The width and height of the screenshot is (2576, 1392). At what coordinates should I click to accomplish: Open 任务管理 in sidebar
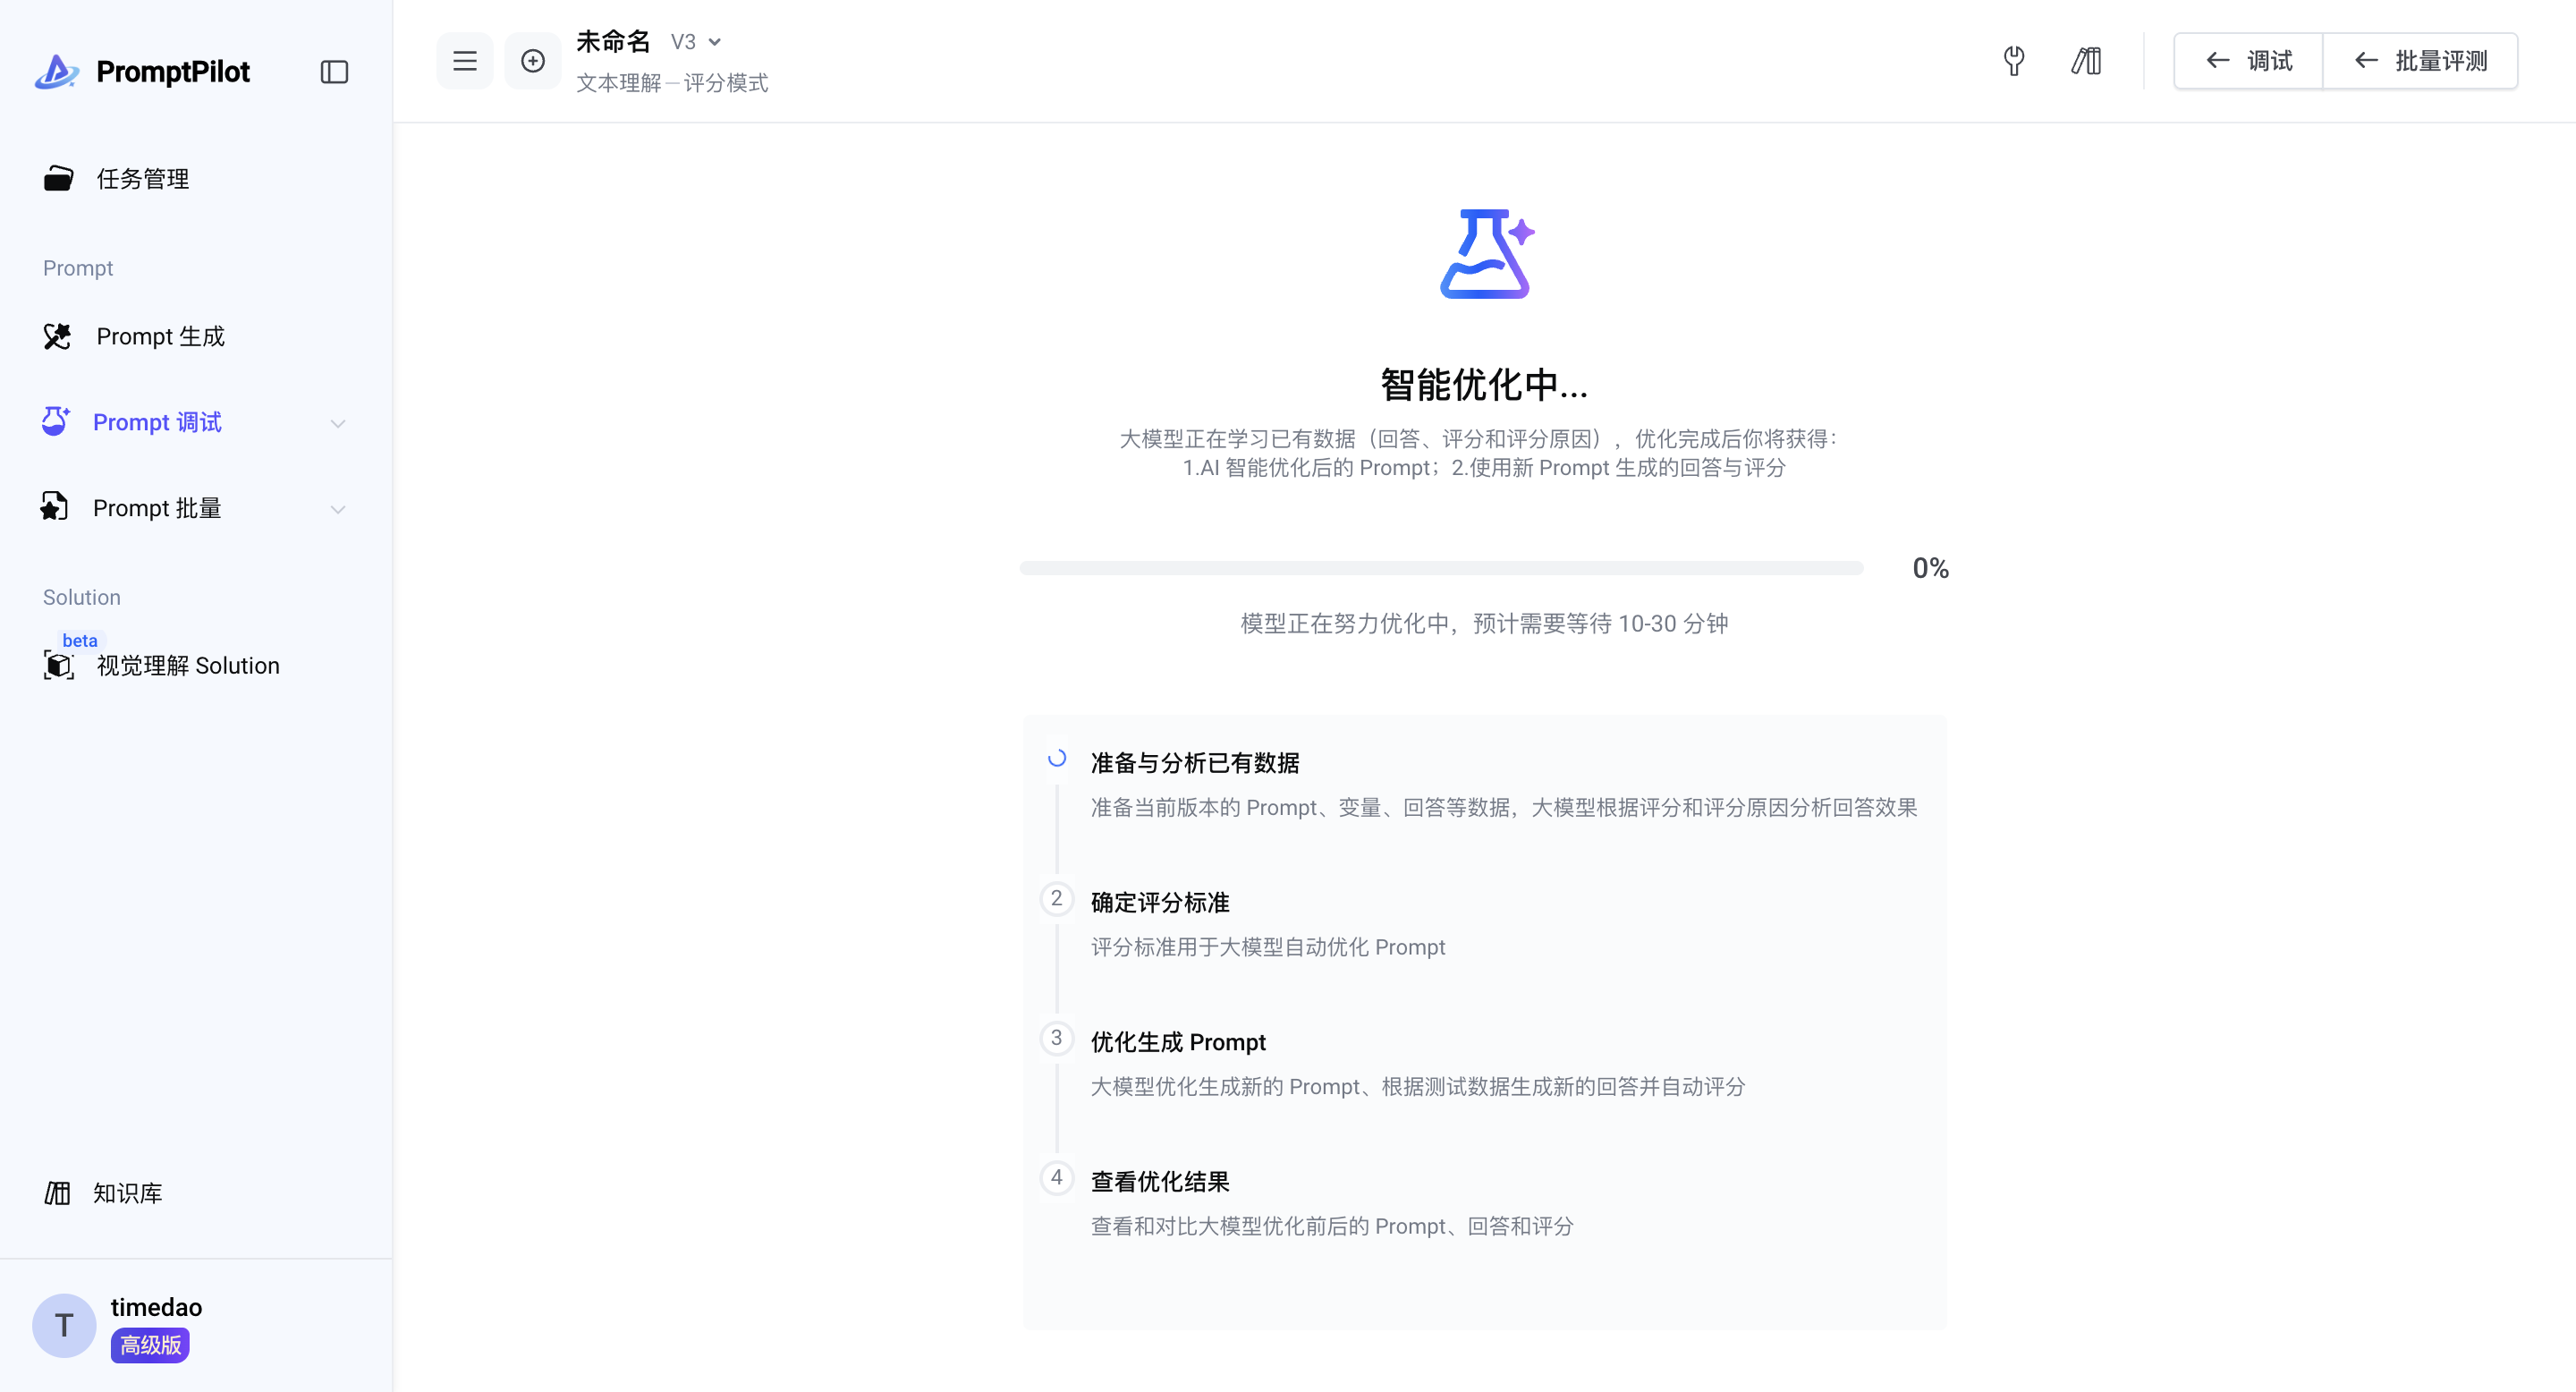(x=142, y=179)
